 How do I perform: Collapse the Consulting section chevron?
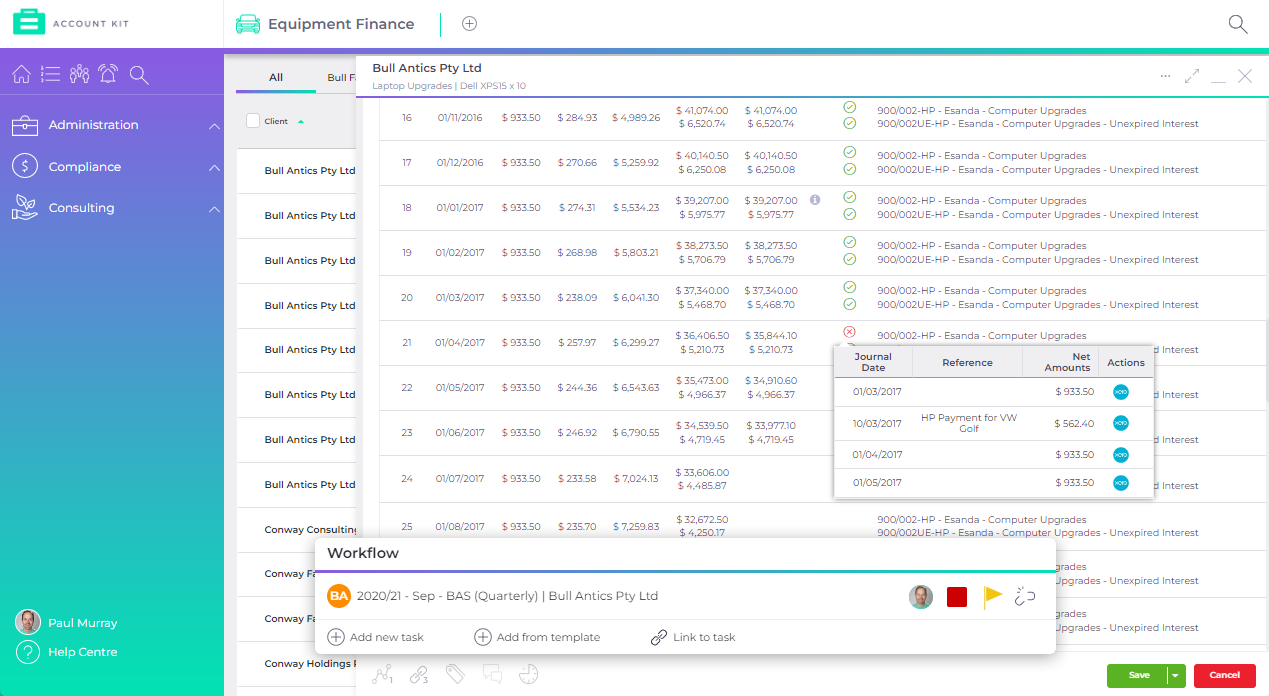tap(214, 209)
